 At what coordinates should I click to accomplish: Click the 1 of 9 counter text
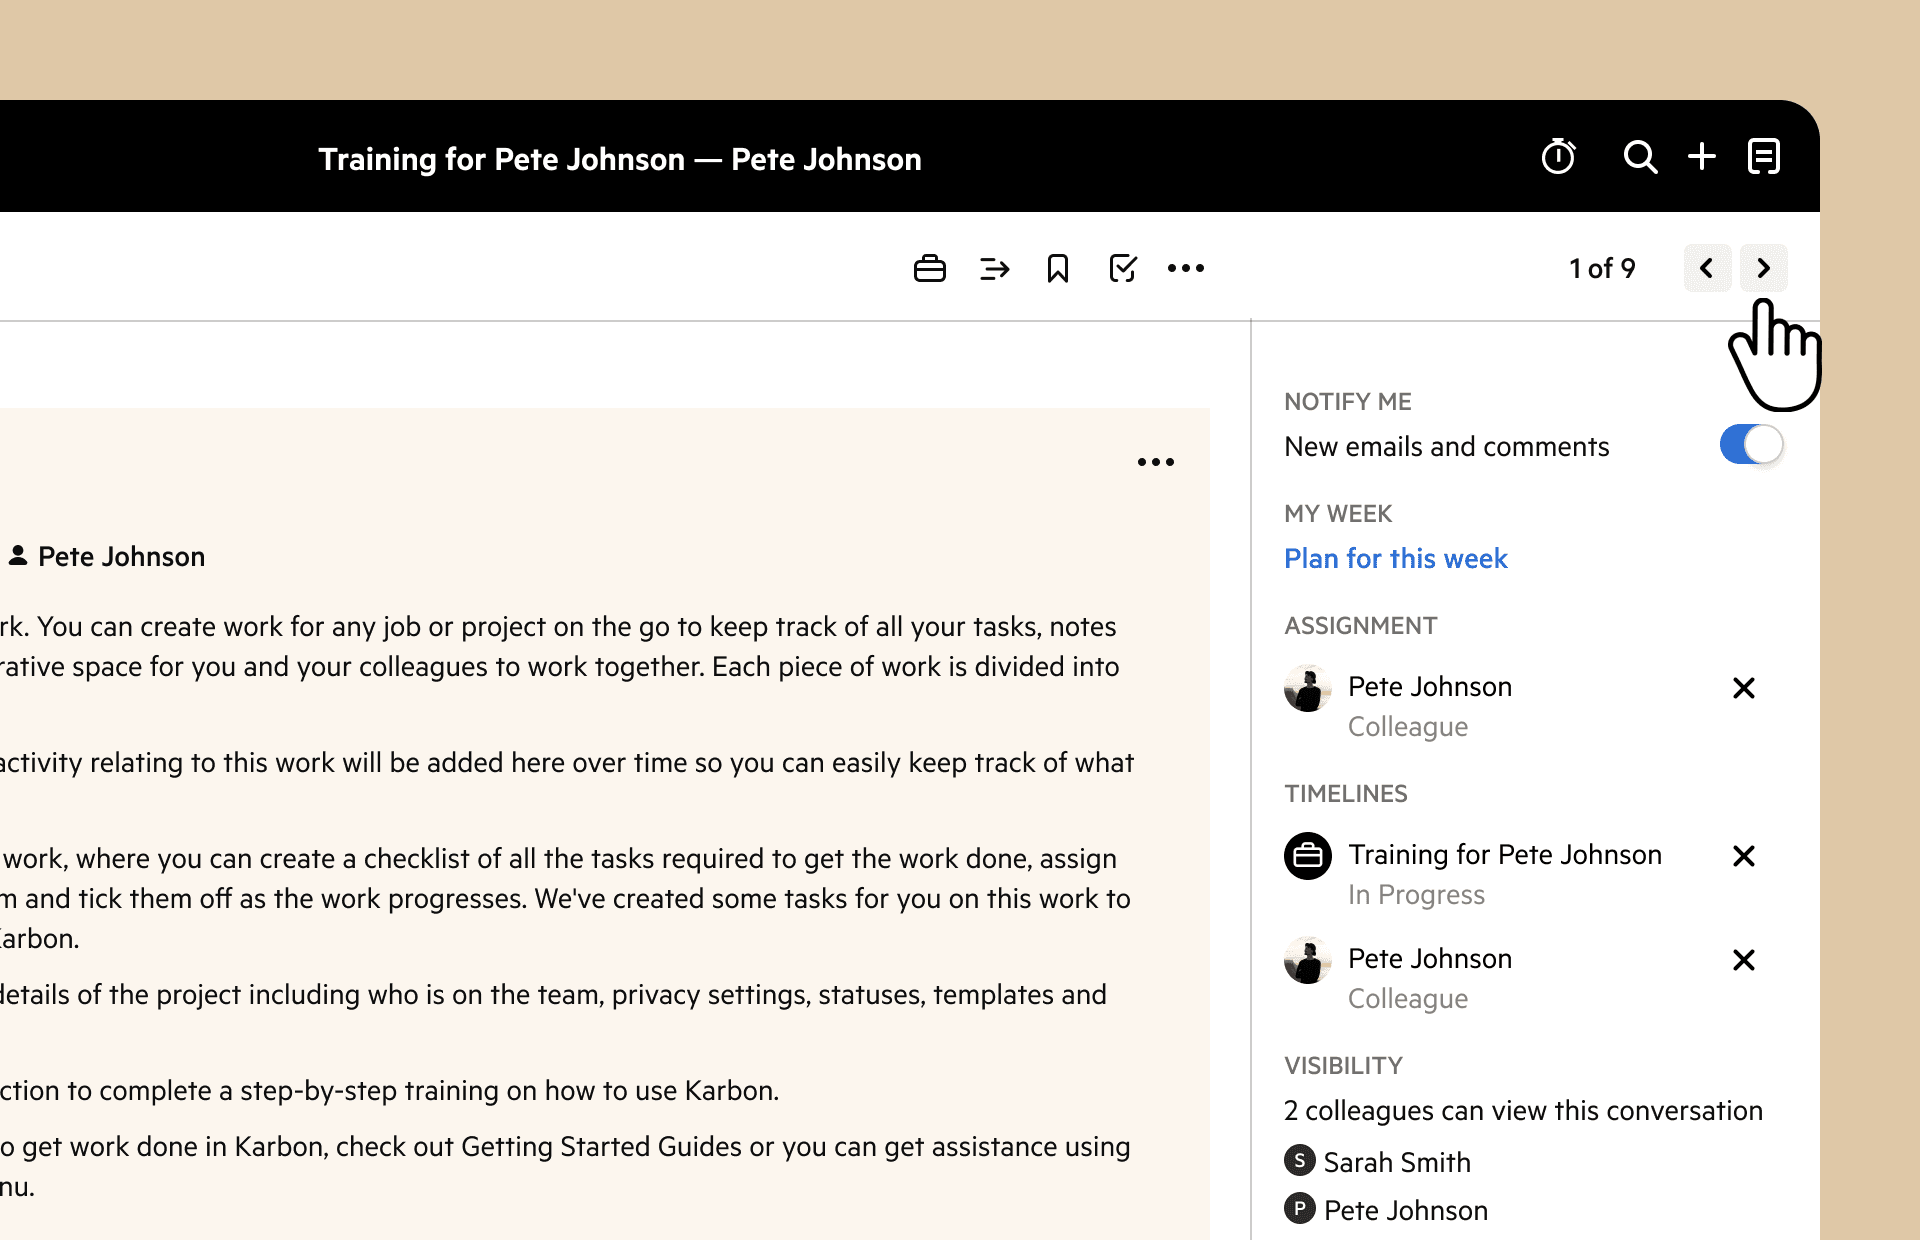(x=1602, y=268)
